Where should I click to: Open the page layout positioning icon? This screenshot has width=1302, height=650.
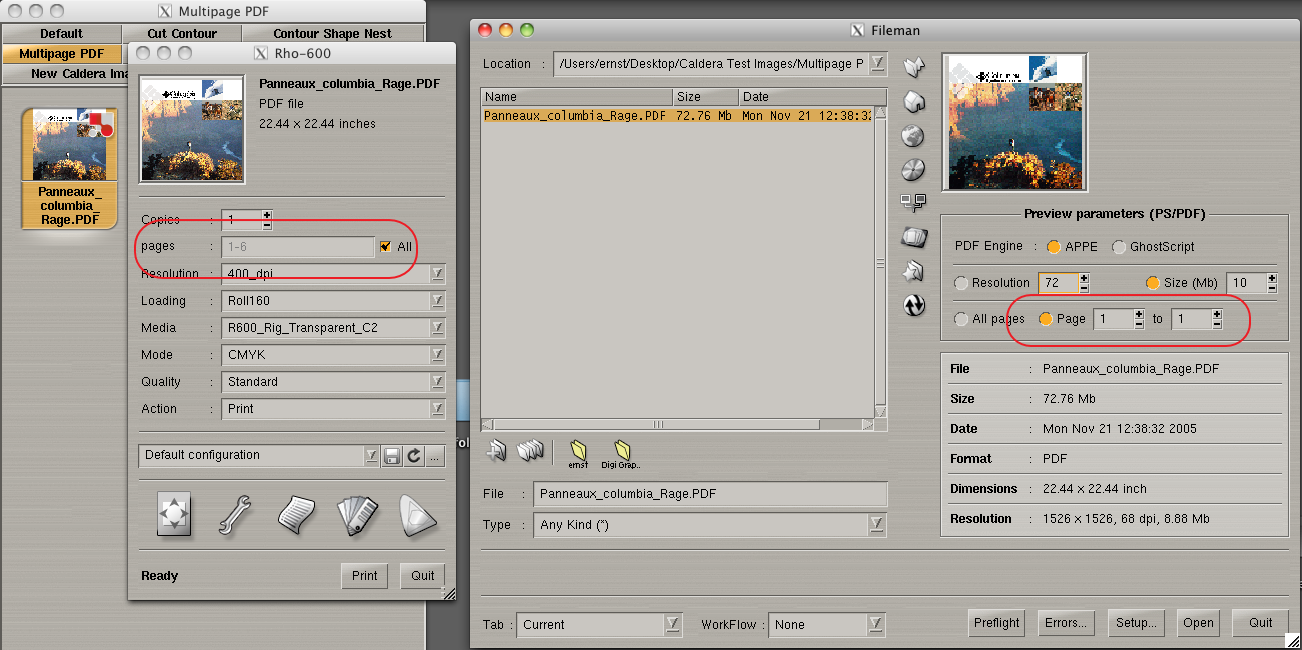click(x=174, y=514)
